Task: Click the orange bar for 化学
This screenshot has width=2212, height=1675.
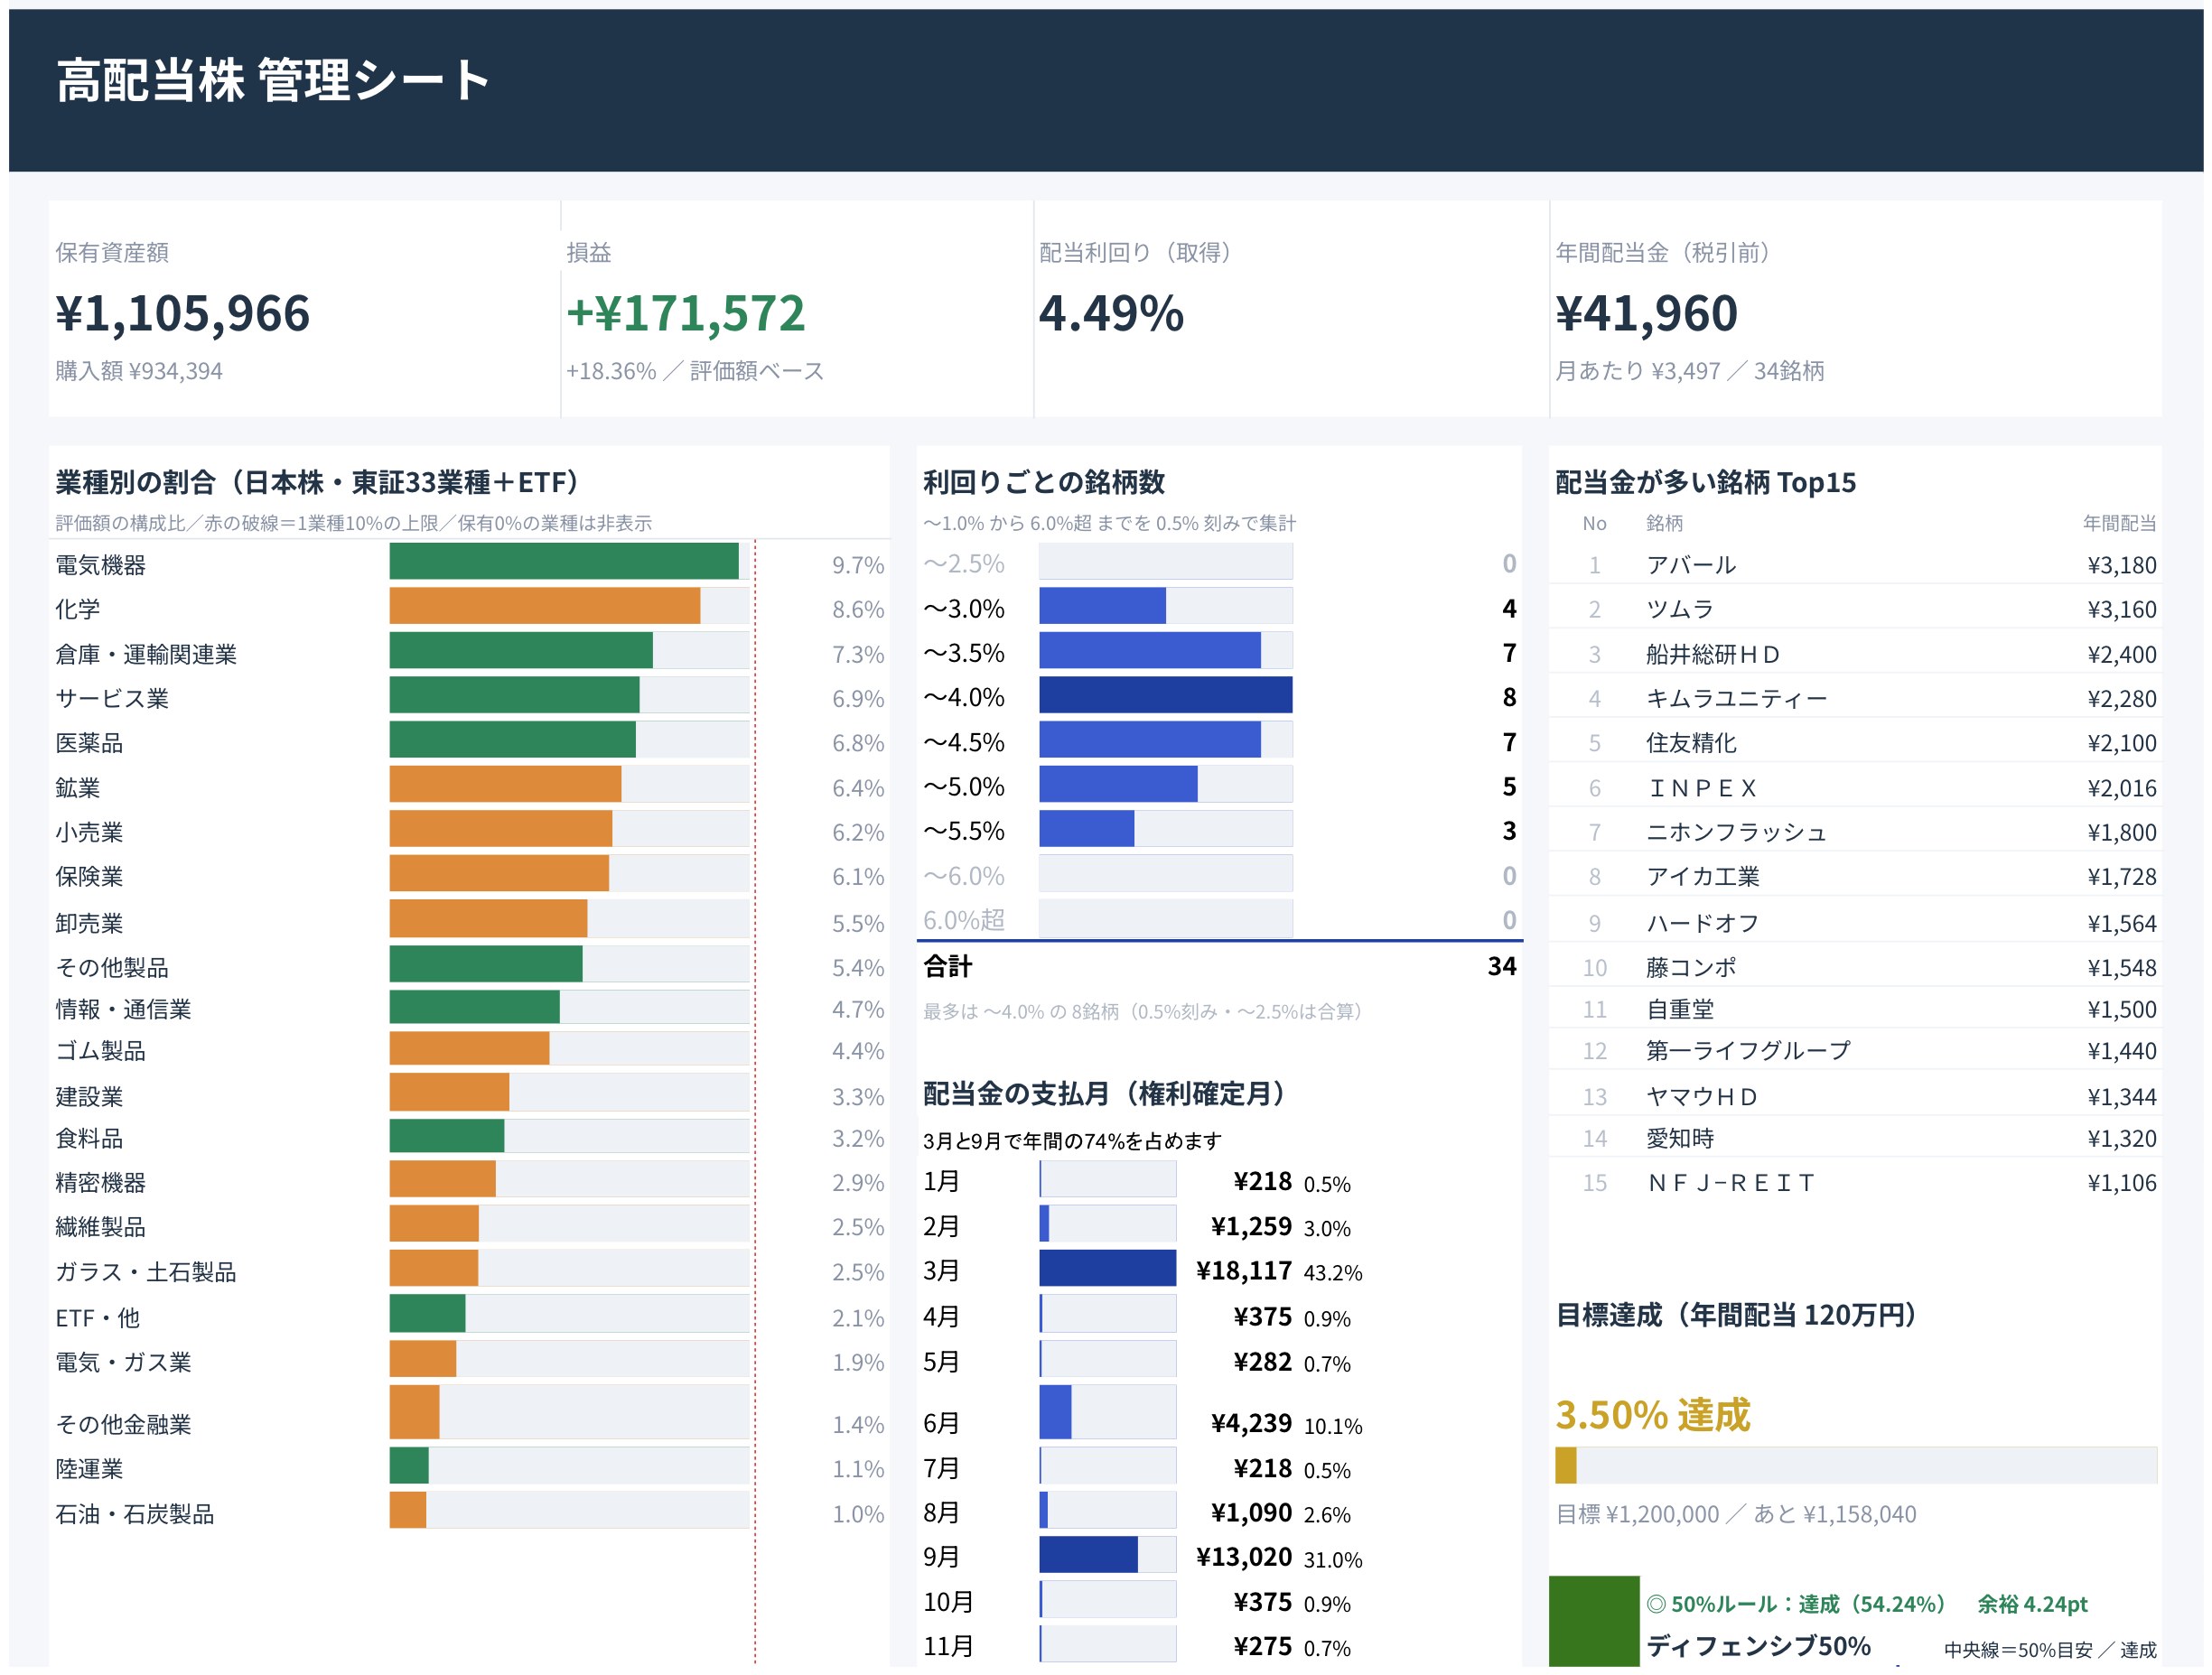Action: [x=545, y=605]
